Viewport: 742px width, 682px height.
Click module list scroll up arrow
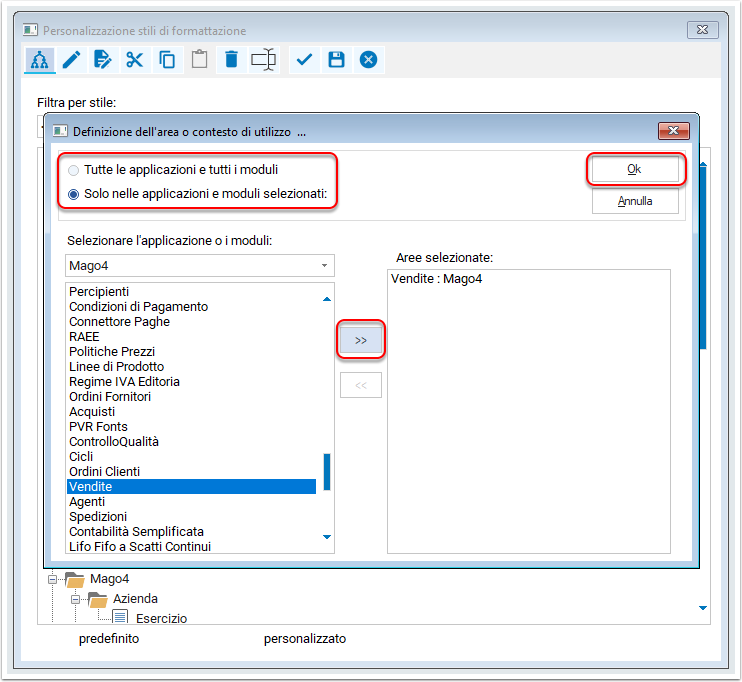[327, 299]
